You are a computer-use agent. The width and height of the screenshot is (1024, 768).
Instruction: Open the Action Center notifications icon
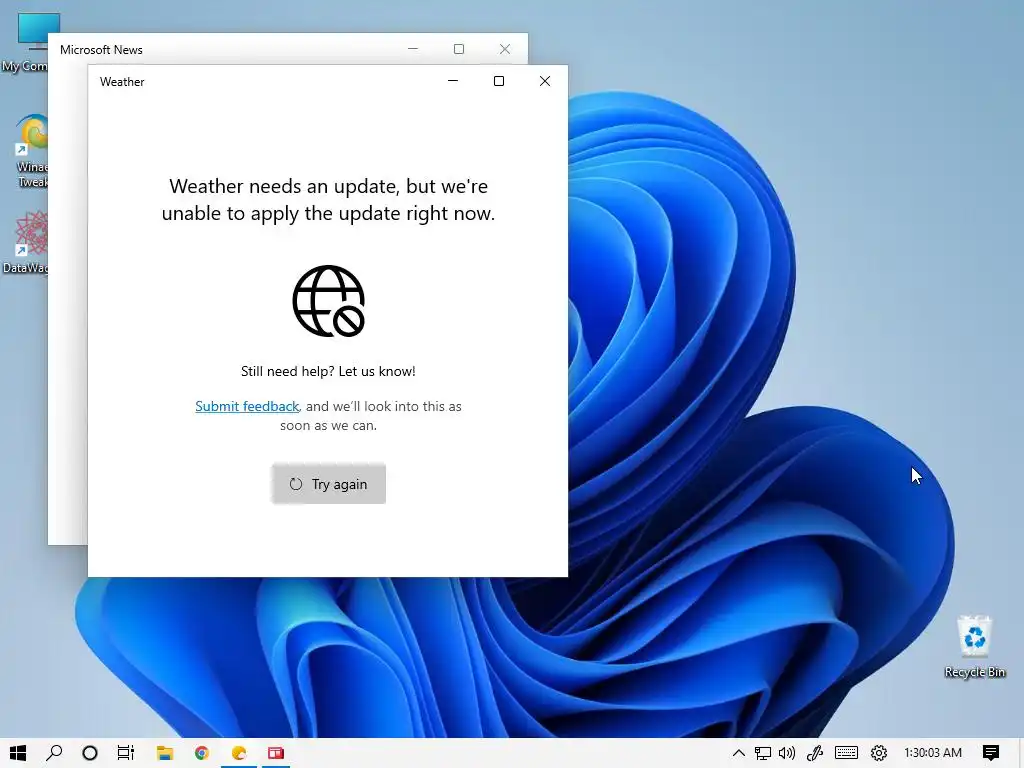pyautogui.click(x=991, y=753)
